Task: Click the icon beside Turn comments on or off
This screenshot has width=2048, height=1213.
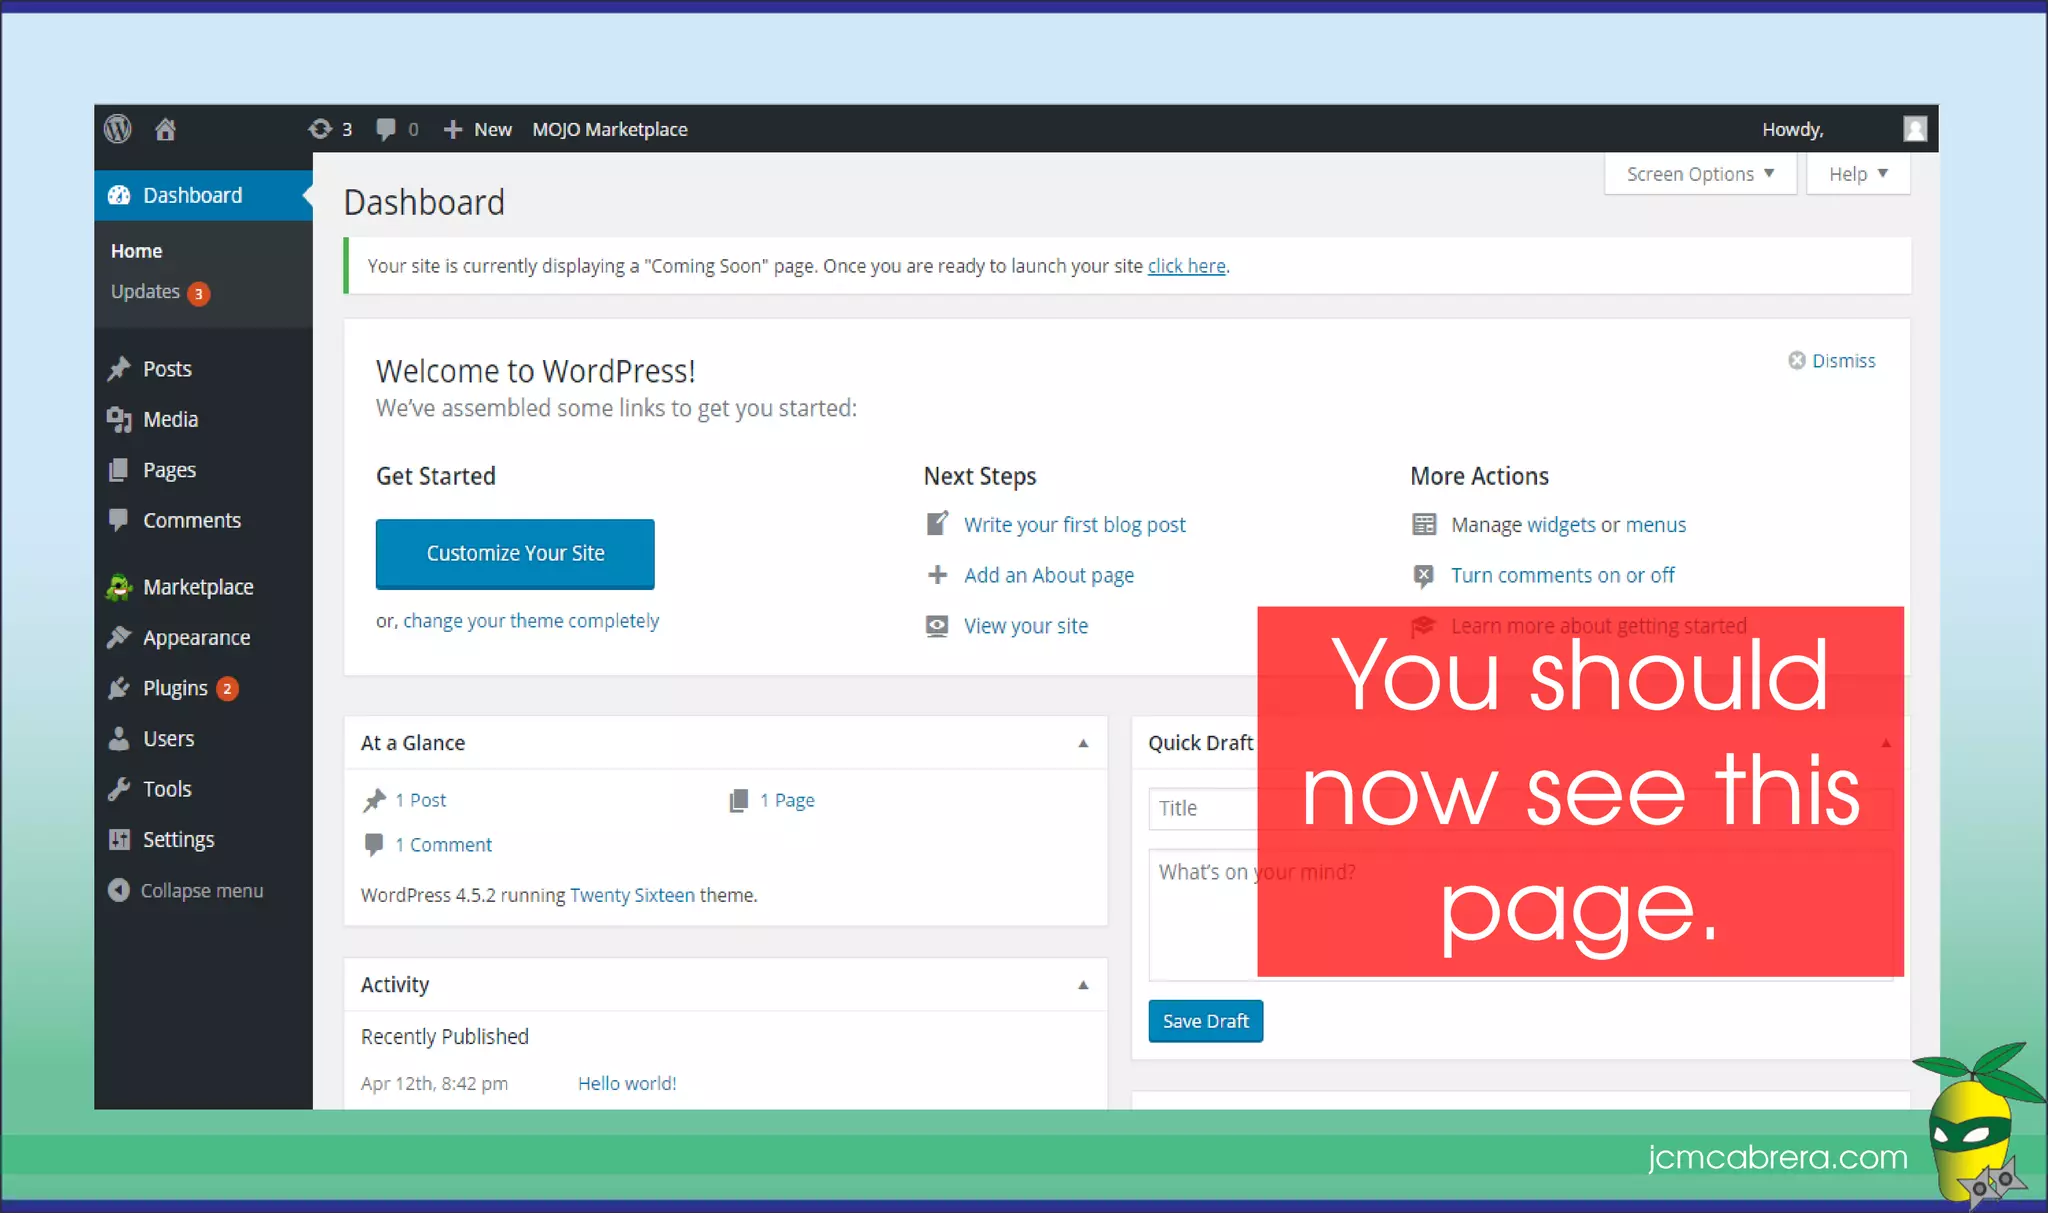Action: pos(1424,575)
